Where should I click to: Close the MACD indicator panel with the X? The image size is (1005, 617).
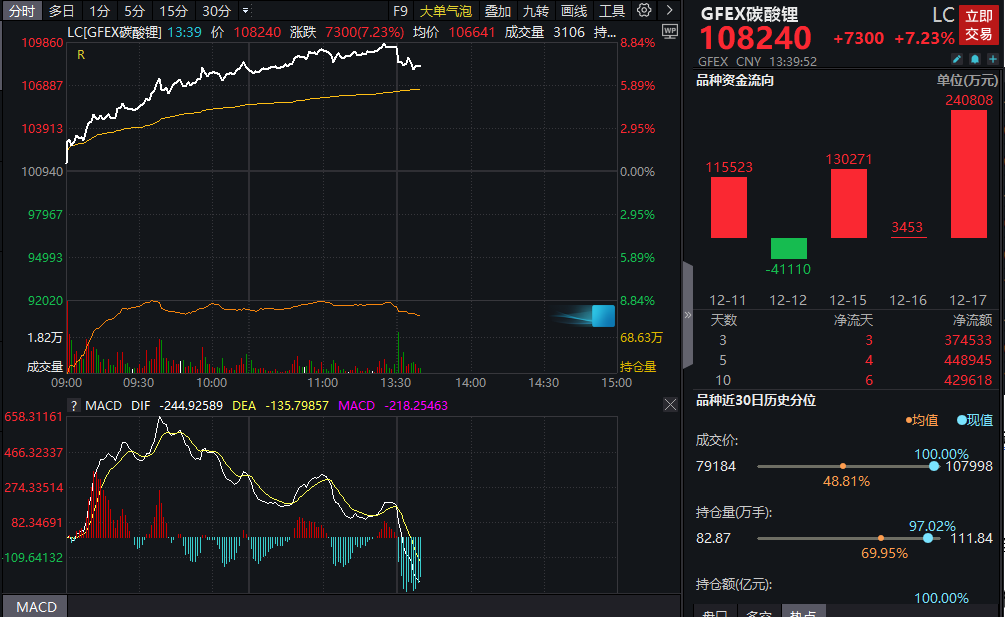pos(670,404)
